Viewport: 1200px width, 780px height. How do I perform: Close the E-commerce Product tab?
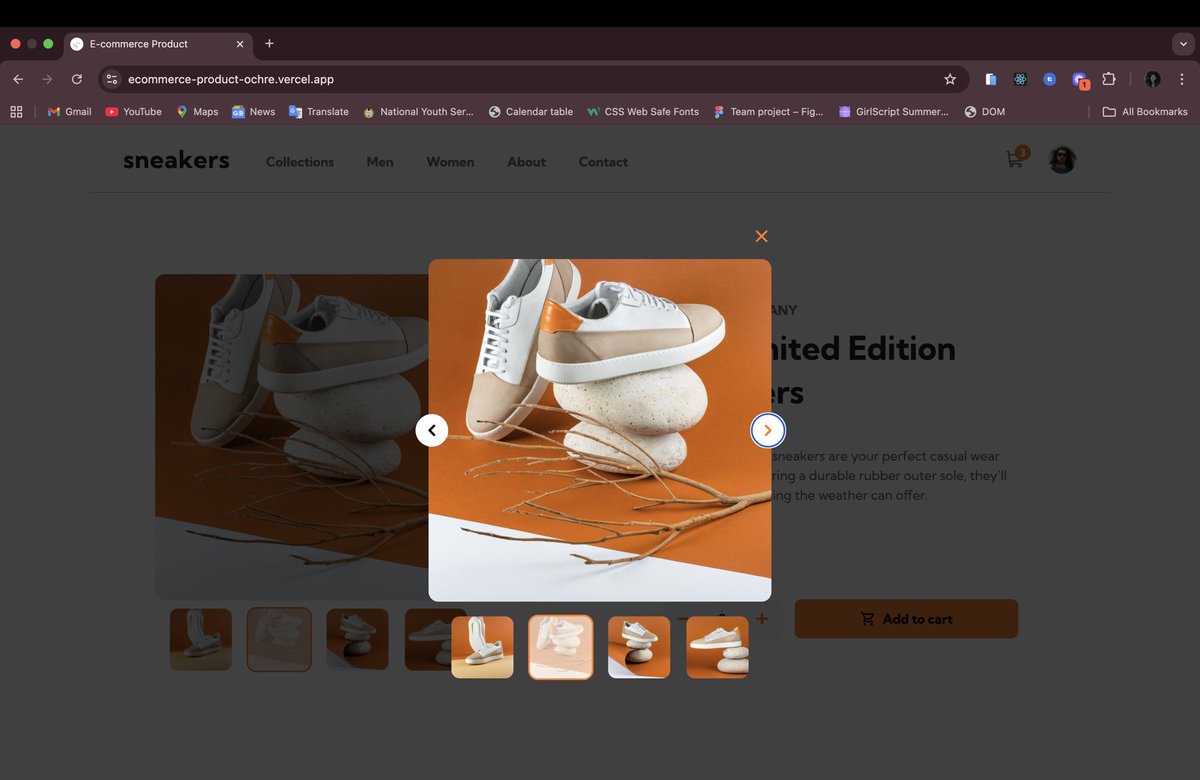click(x=240, y=44)
